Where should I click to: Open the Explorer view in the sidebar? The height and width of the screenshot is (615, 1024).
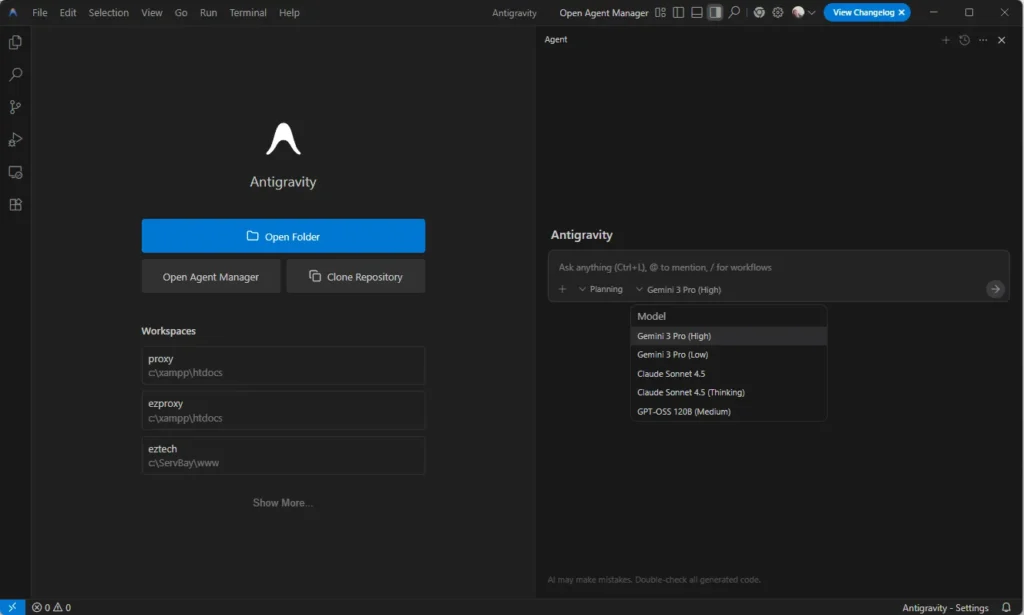tap(14, 42)
